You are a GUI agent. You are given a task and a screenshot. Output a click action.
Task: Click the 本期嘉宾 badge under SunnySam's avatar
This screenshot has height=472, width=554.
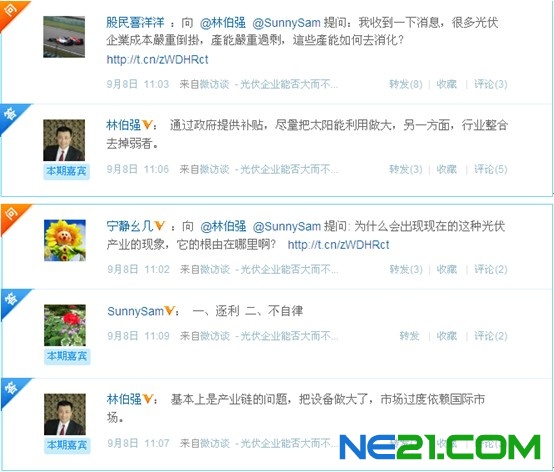[67, 356]
